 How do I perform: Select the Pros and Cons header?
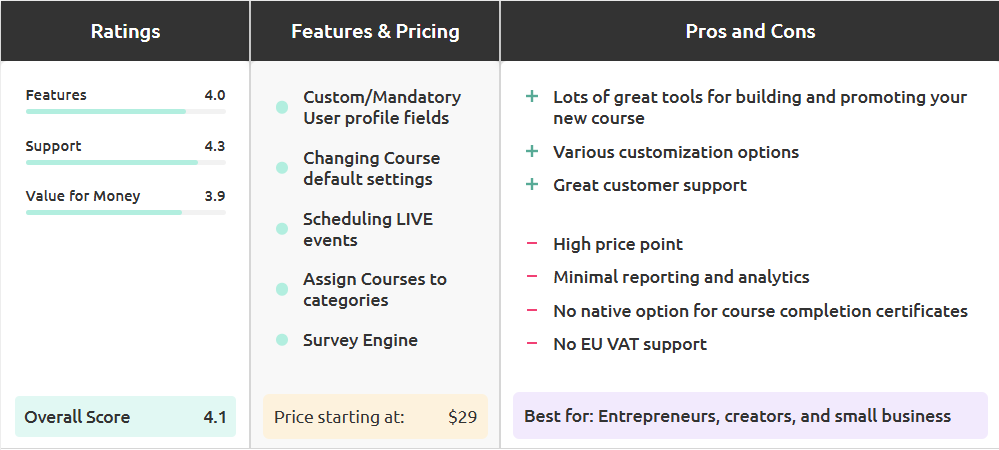pyautogui.click(x=750, y=31)
